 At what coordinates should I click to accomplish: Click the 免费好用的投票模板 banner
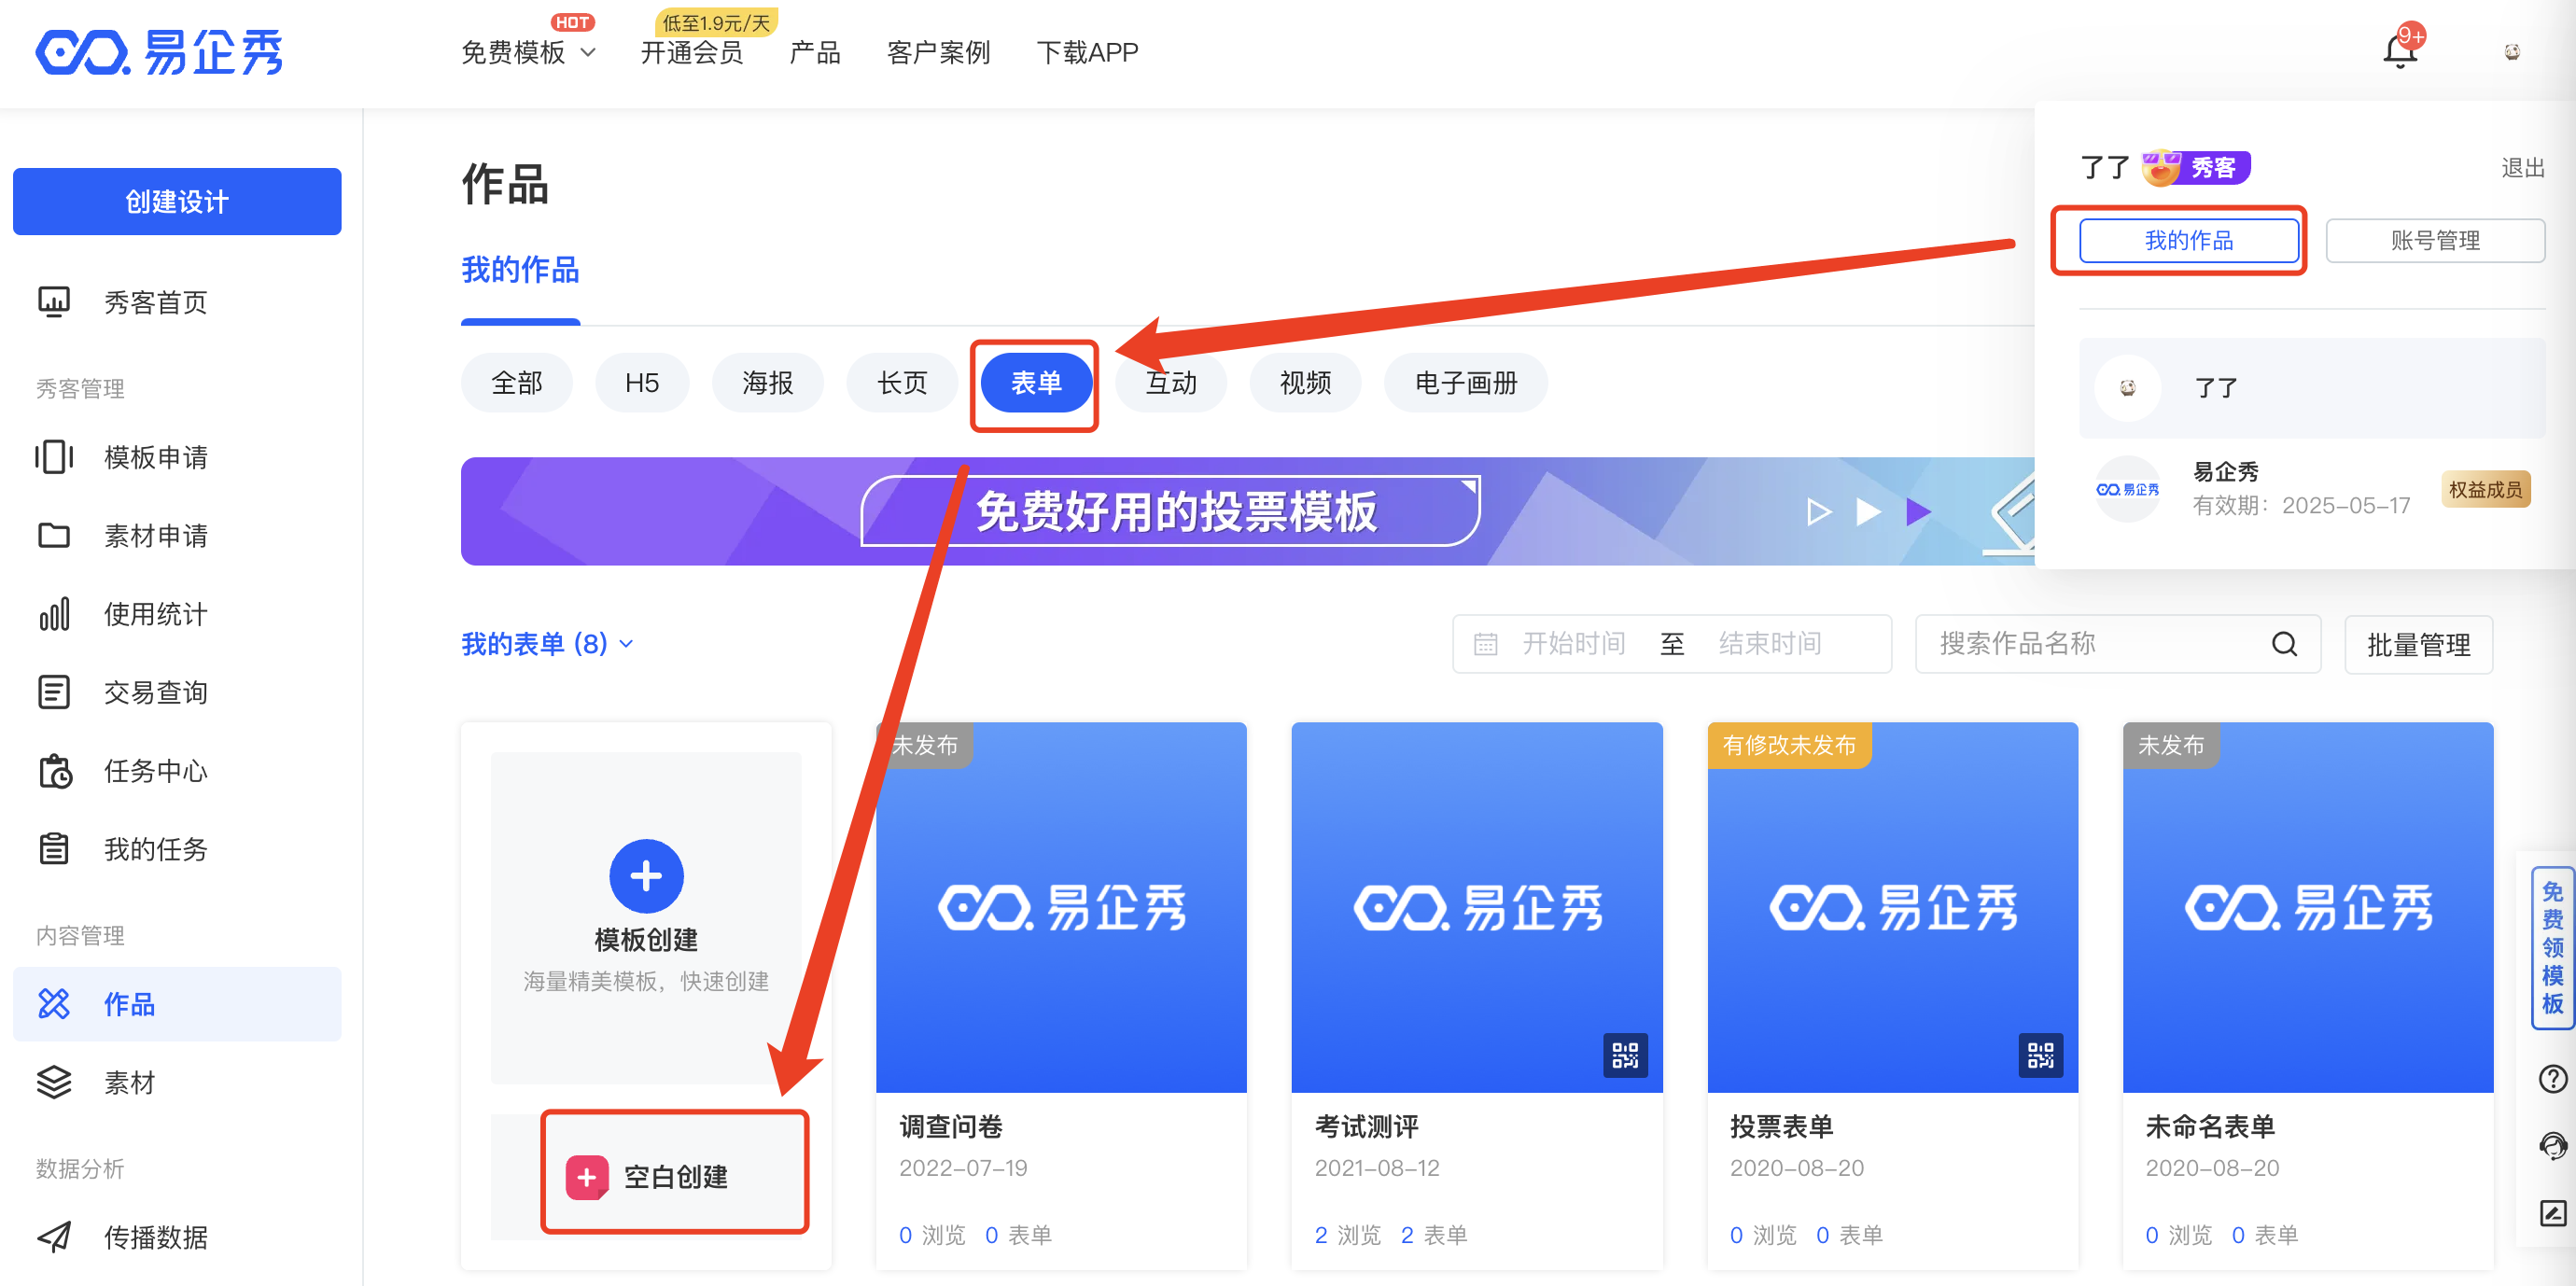(x=1247, y=511)
